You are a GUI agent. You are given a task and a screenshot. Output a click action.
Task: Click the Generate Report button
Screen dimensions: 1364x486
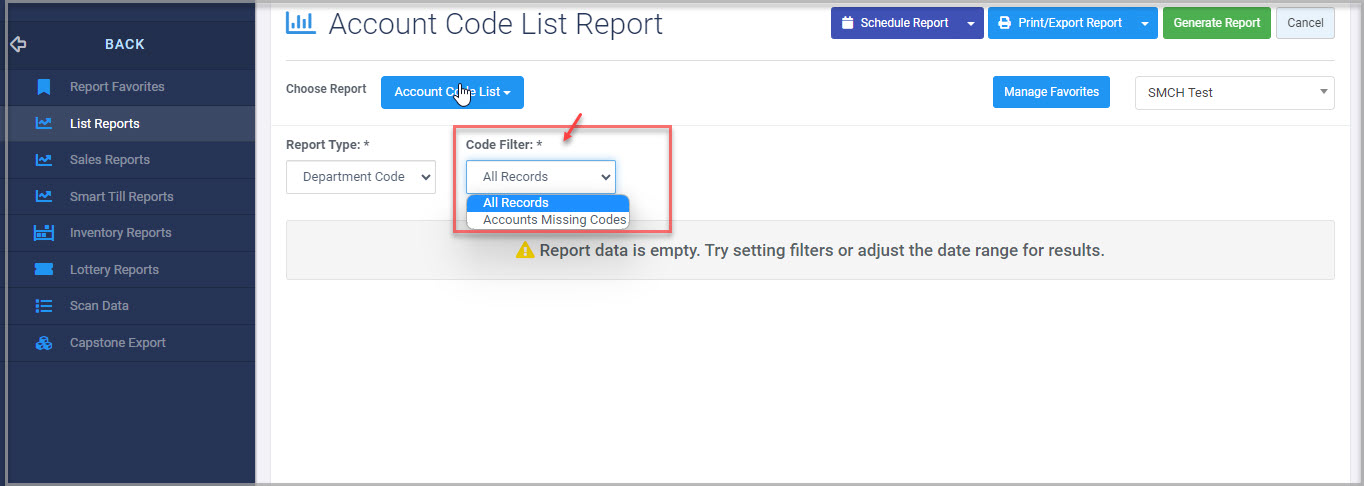[1217, 23]
